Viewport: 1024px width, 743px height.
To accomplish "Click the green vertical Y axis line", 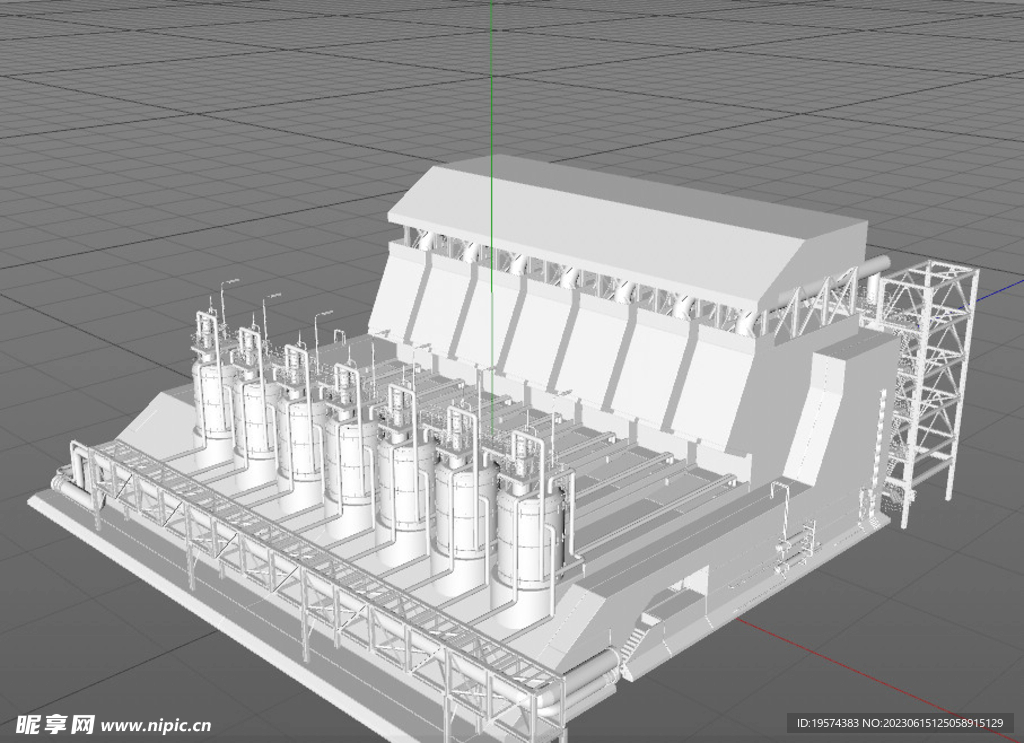I will 492,215.
